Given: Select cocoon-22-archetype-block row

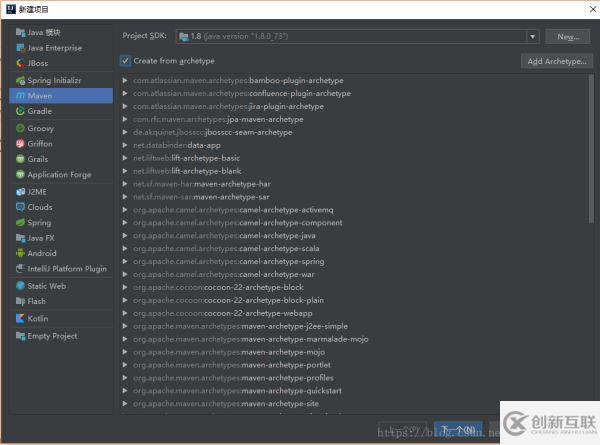Looking at the screenshot, I should 354,287.
